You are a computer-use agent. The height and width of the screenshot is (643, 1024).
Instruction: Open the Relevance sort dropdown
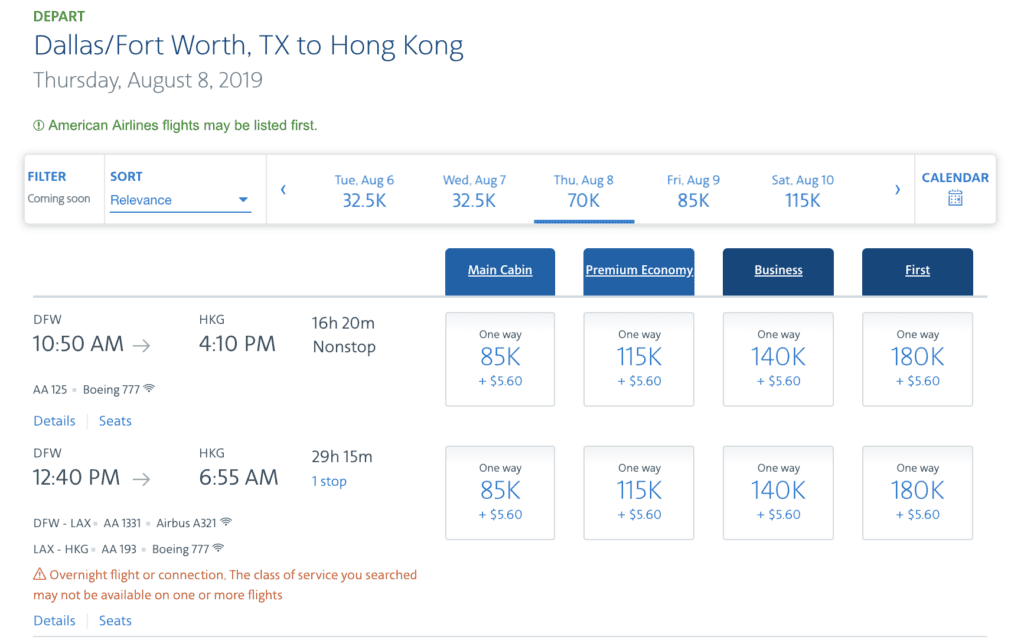coord(180,199)
